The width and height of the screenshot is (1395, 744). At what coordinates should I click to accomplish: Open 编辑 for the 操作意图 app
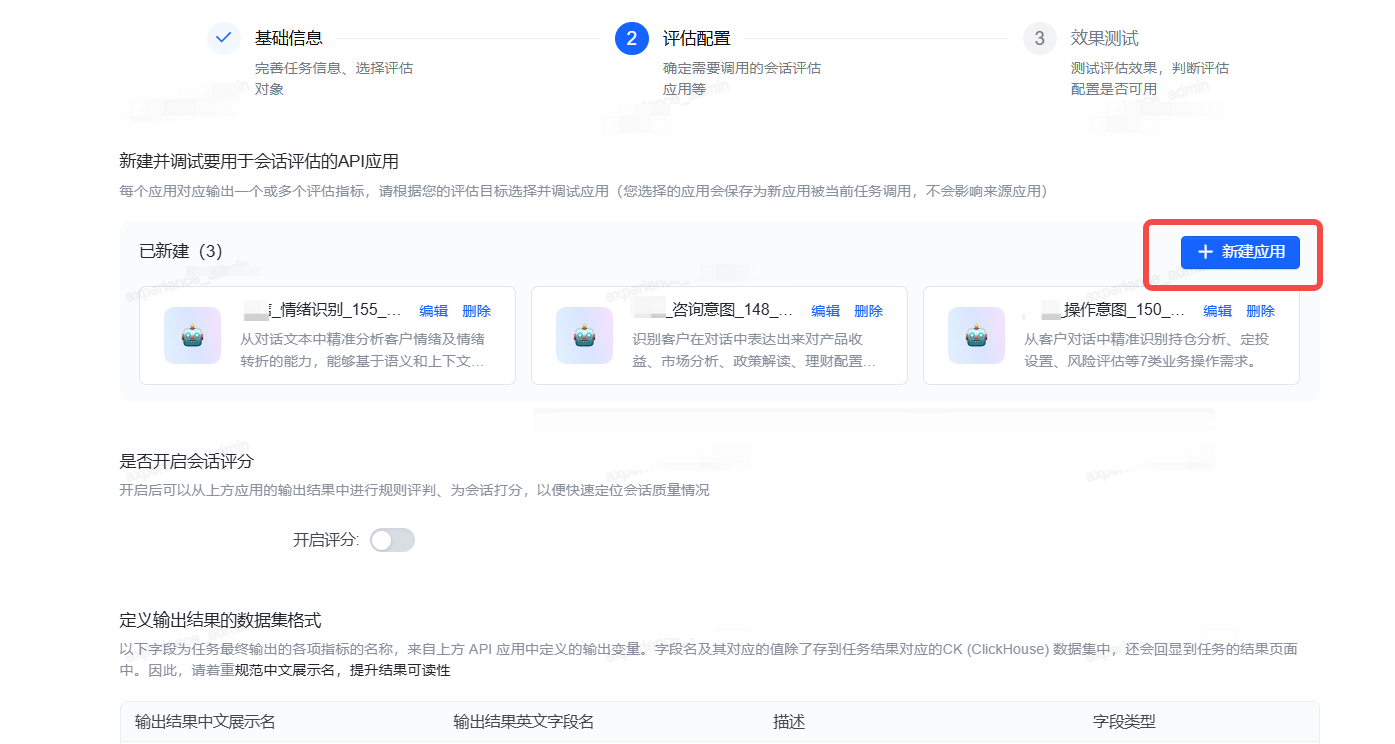click(x=1218, y=311)
